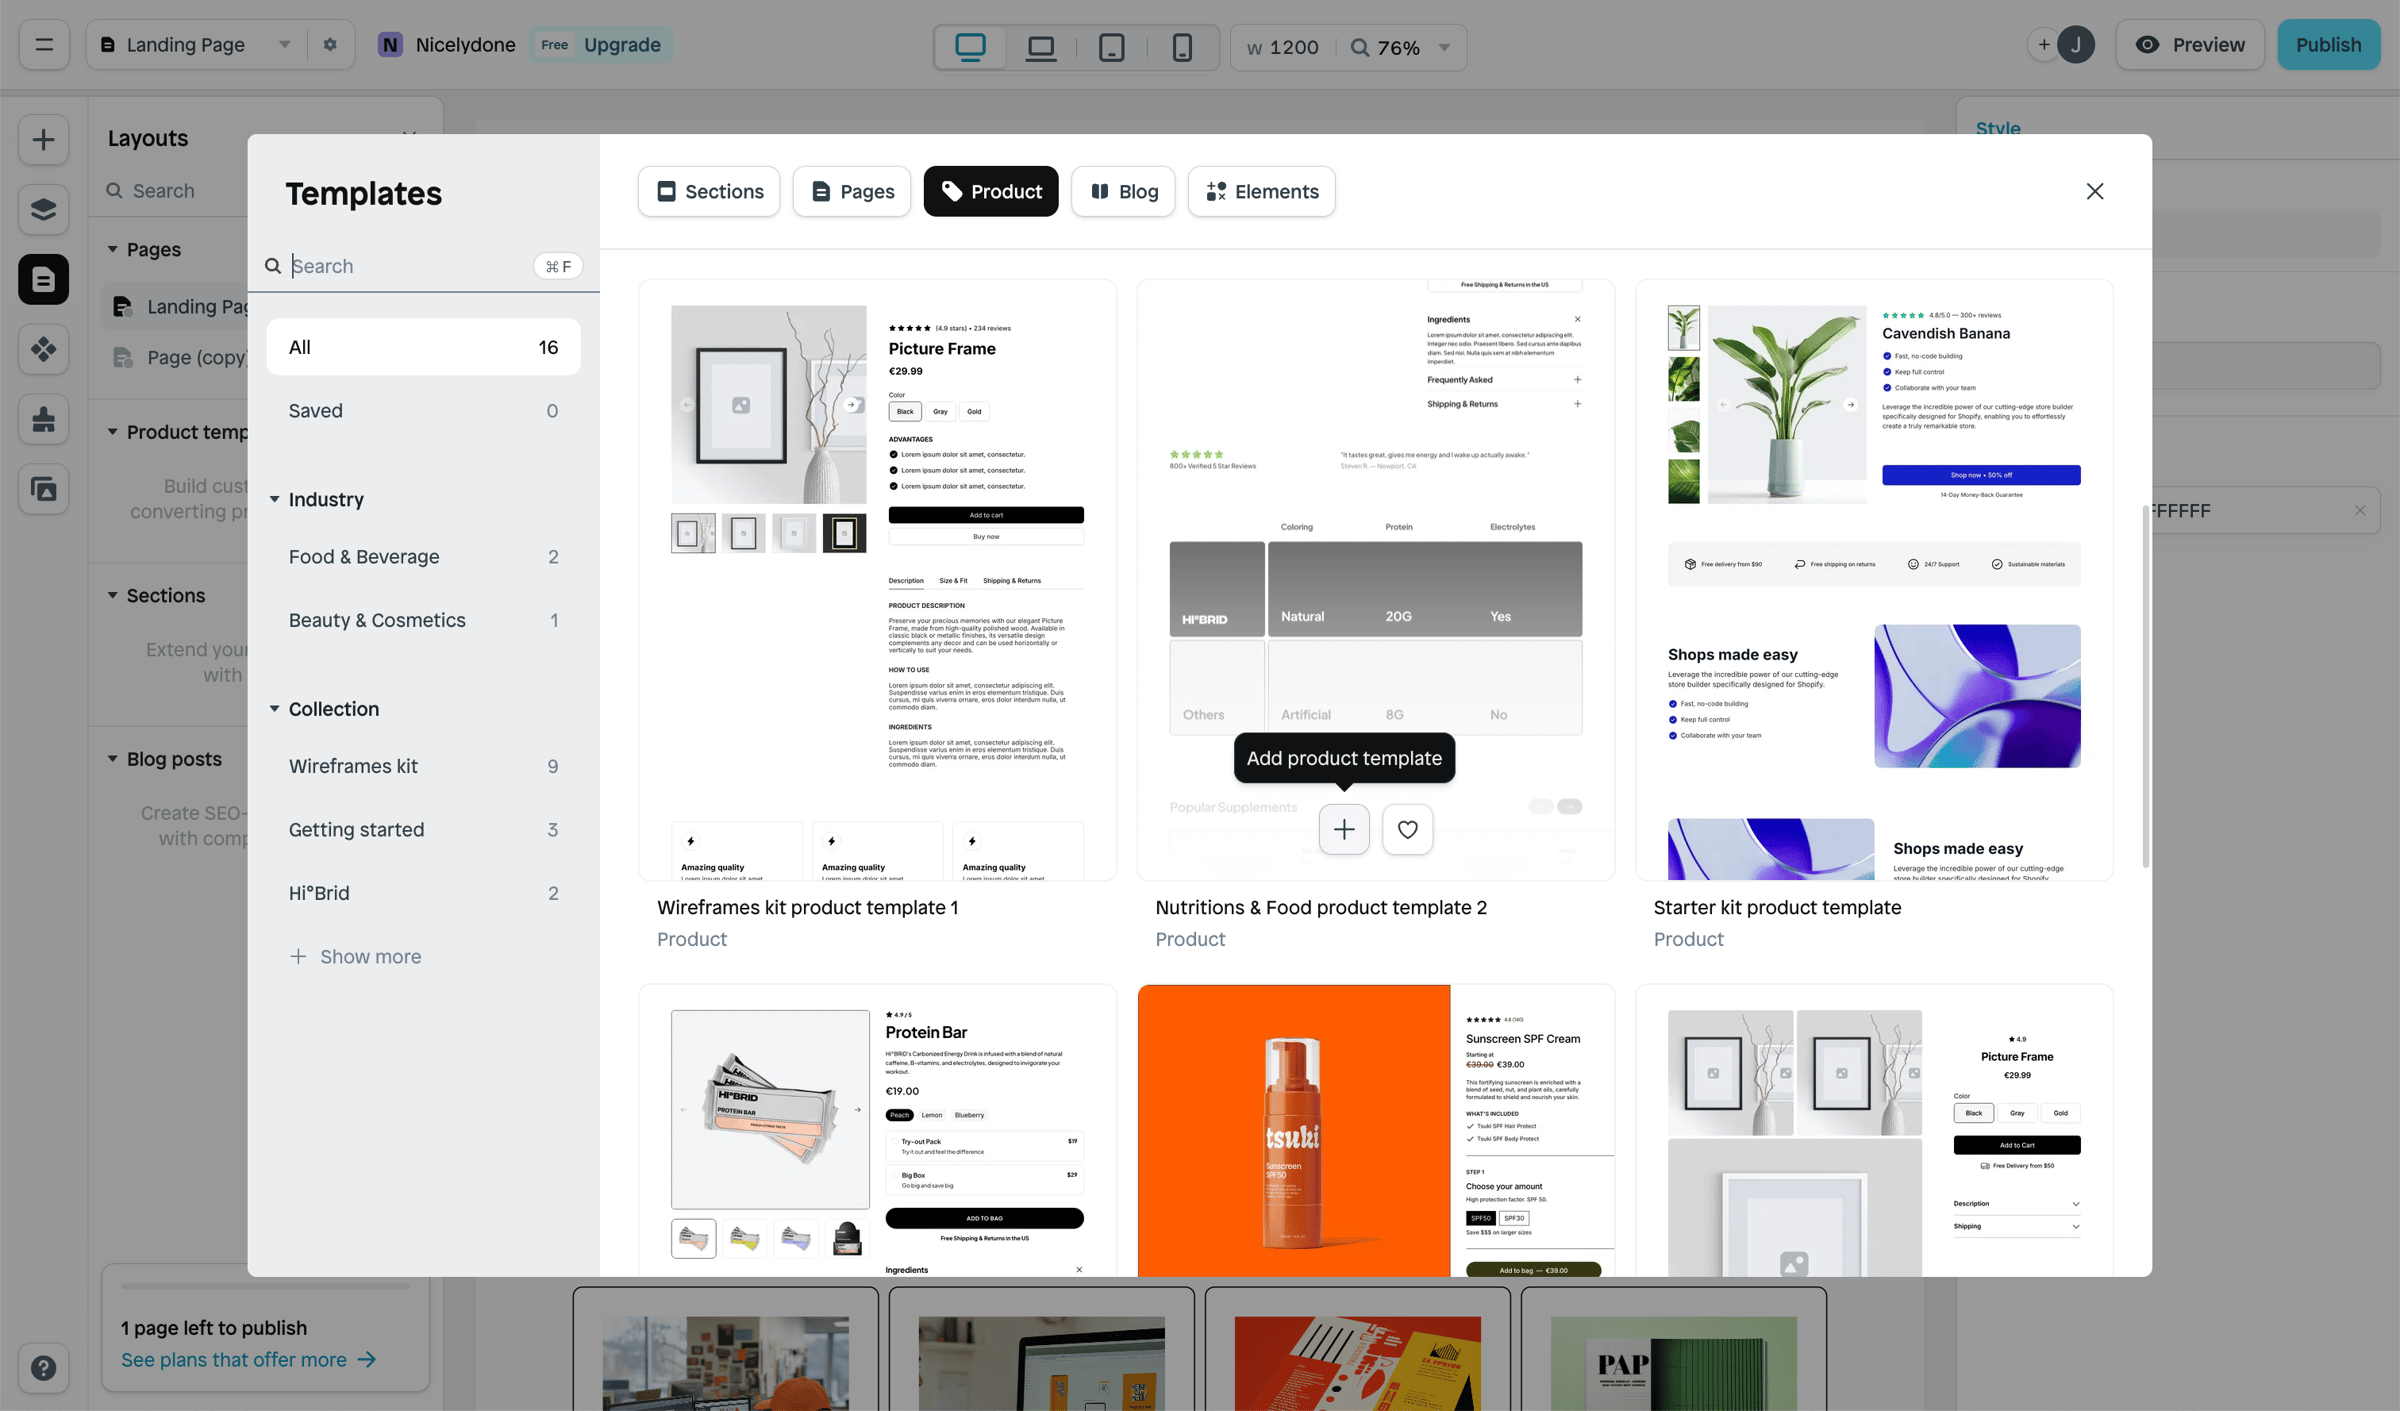This screenshot has width=2400, height=1411.
Task: Select mobile phone viewport icon
Action: 1182,47
